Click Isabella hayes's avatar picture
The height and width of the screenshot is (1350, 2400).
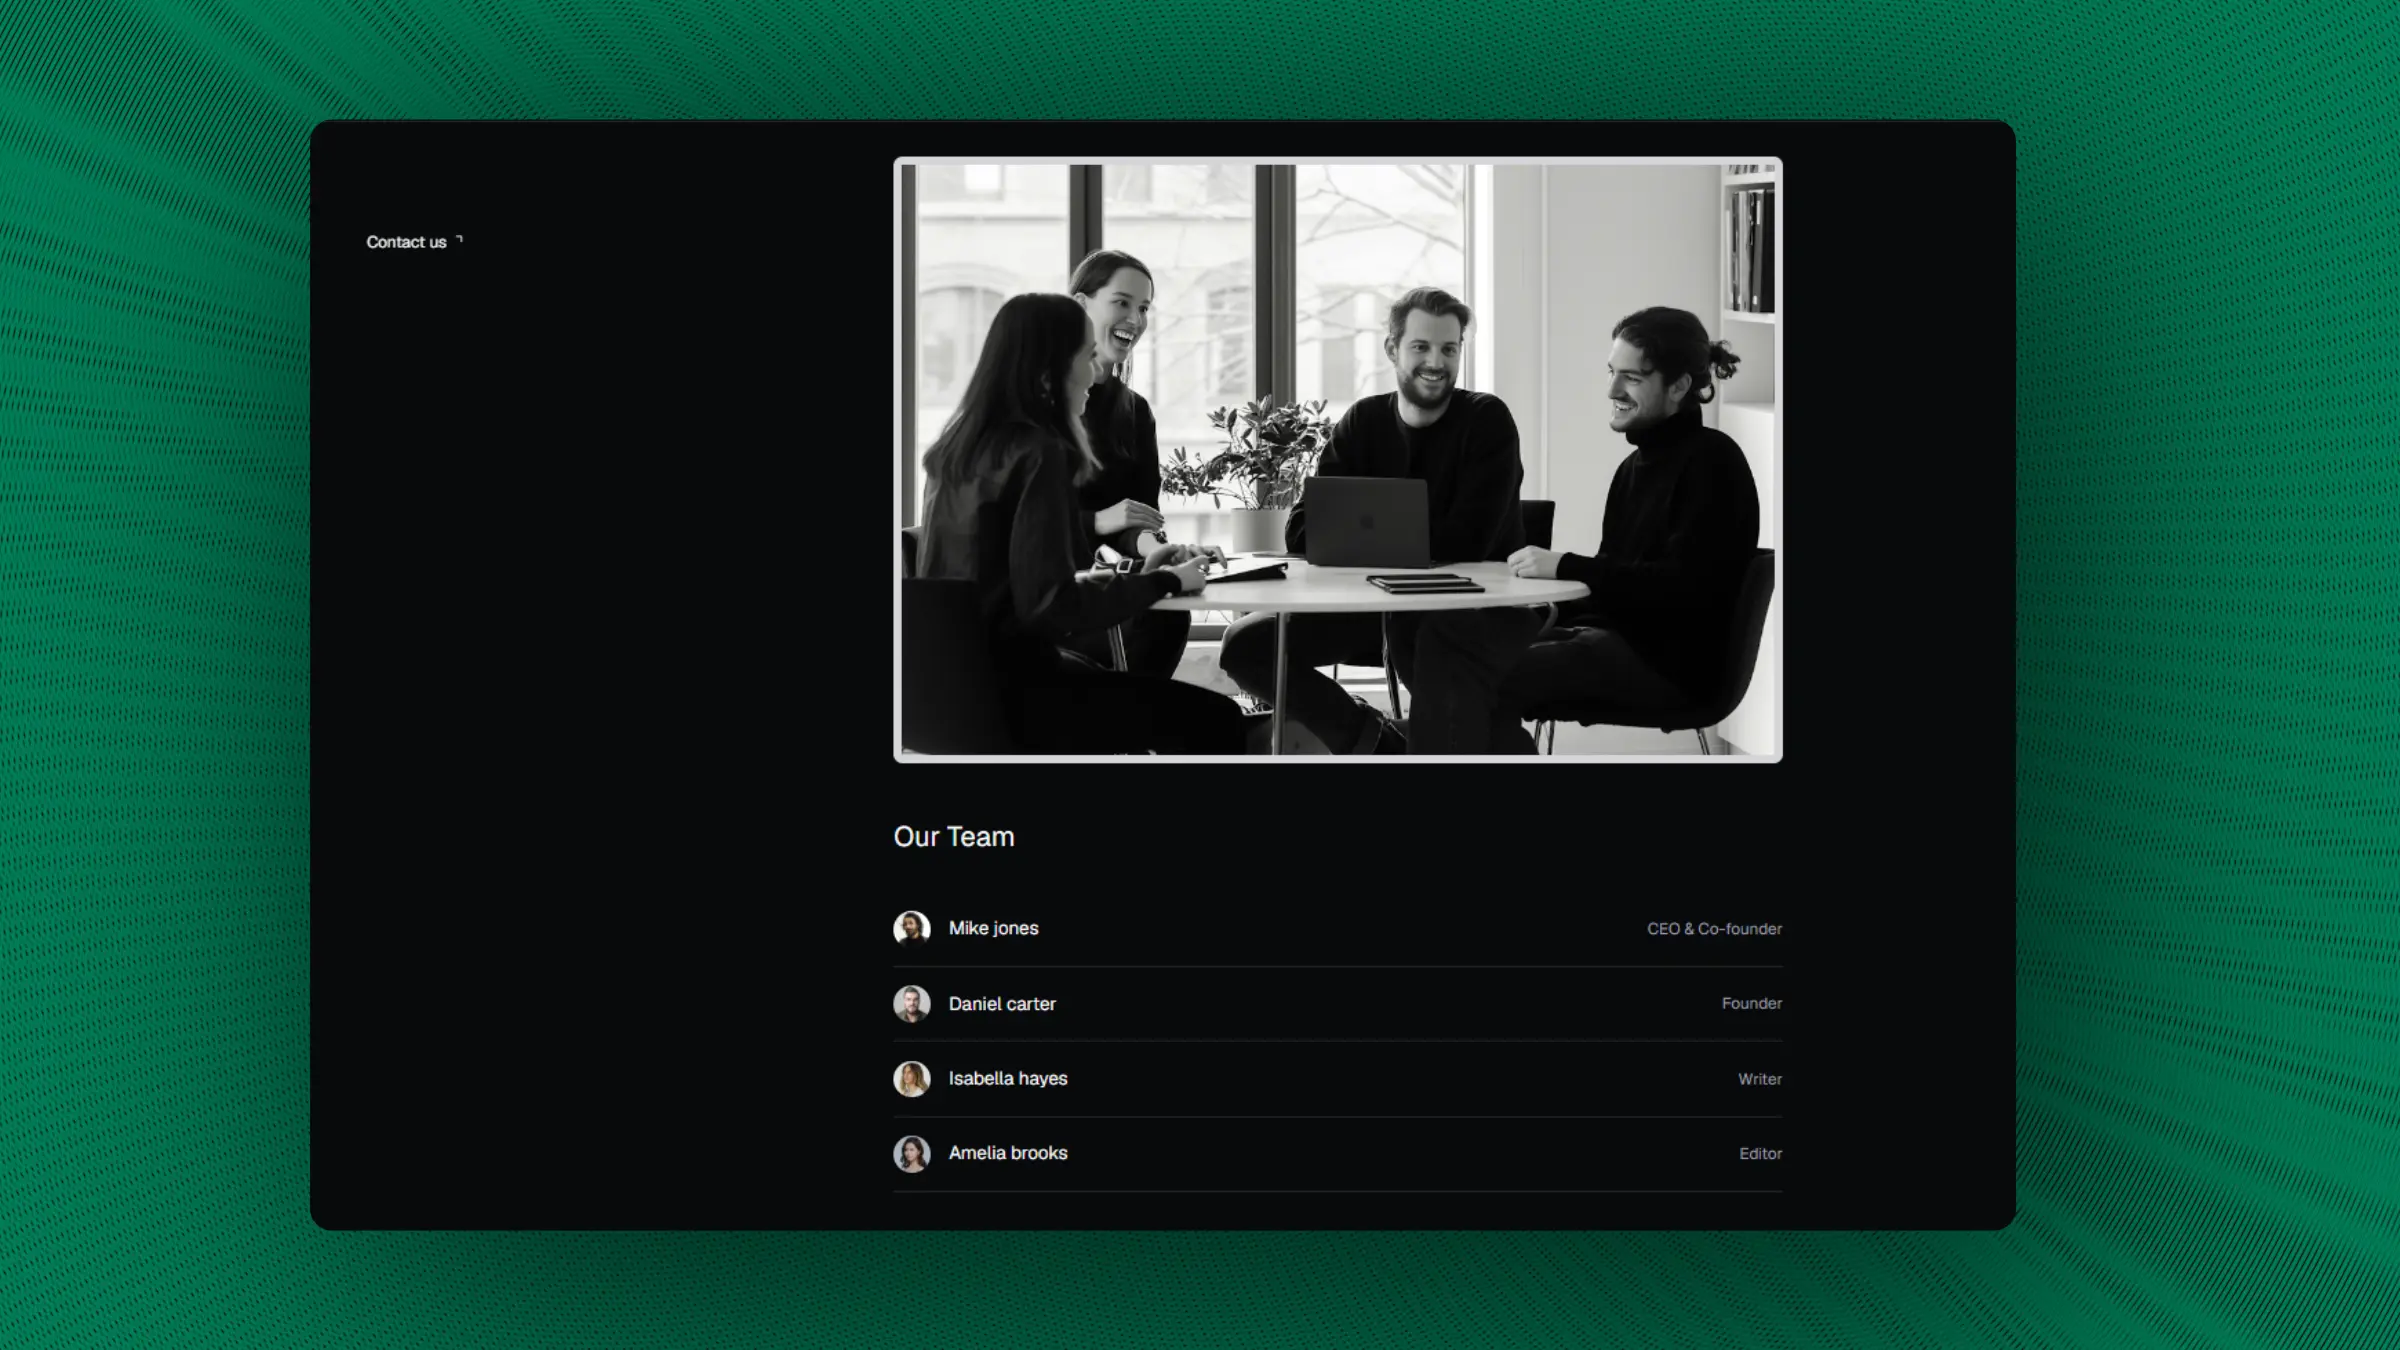[911, 1079]
